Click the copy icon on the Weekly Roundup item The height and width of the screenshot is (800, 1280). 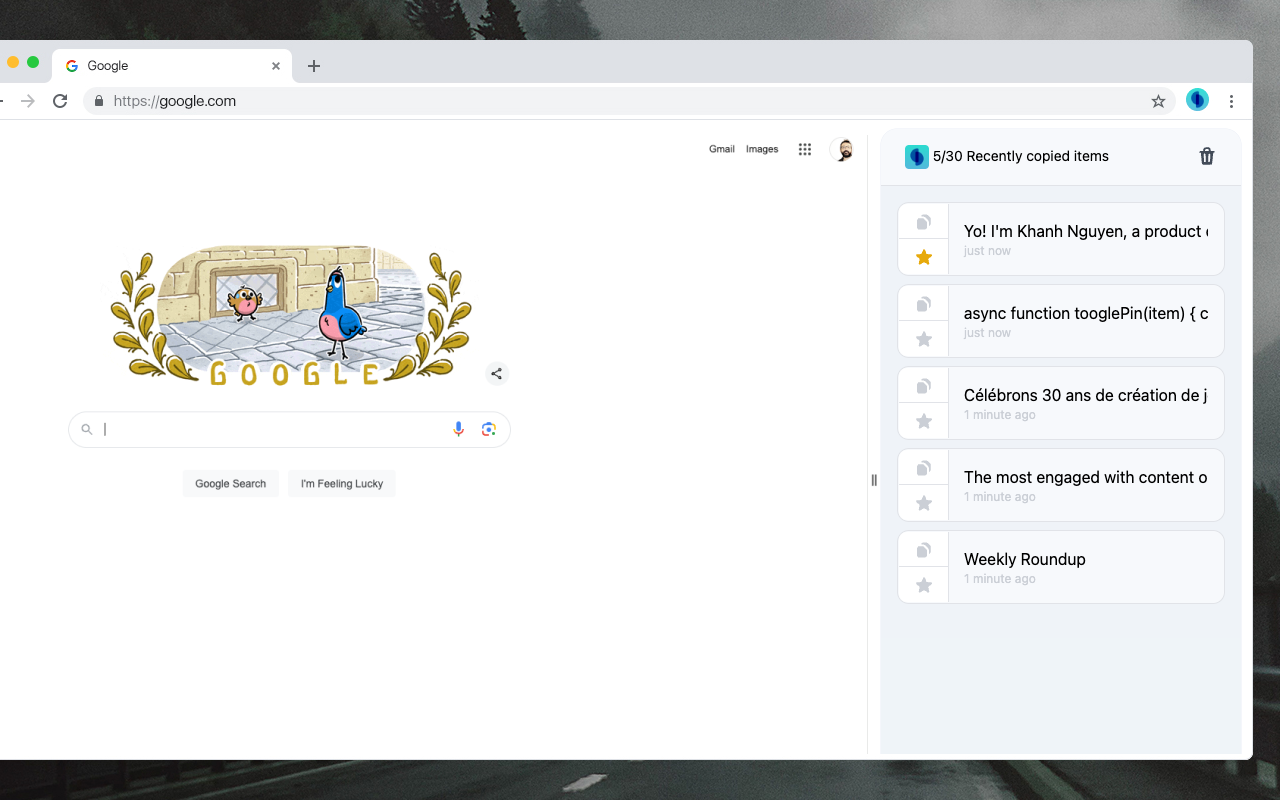coord(922,548)
